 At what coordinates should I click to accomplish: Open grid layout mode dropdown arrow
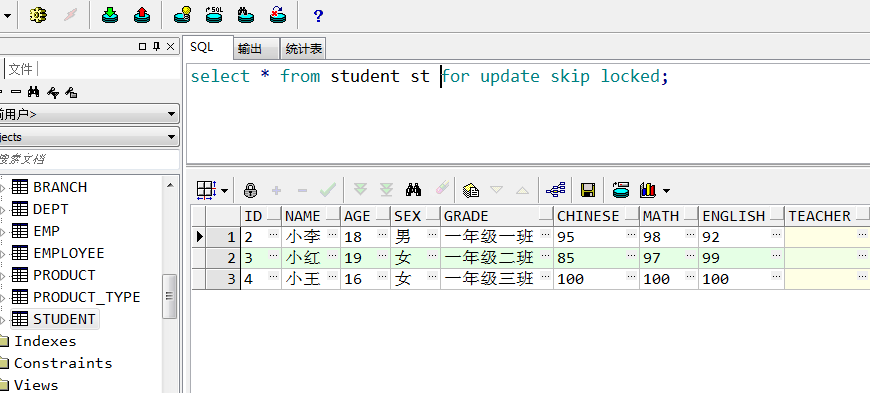click(224, 191)
